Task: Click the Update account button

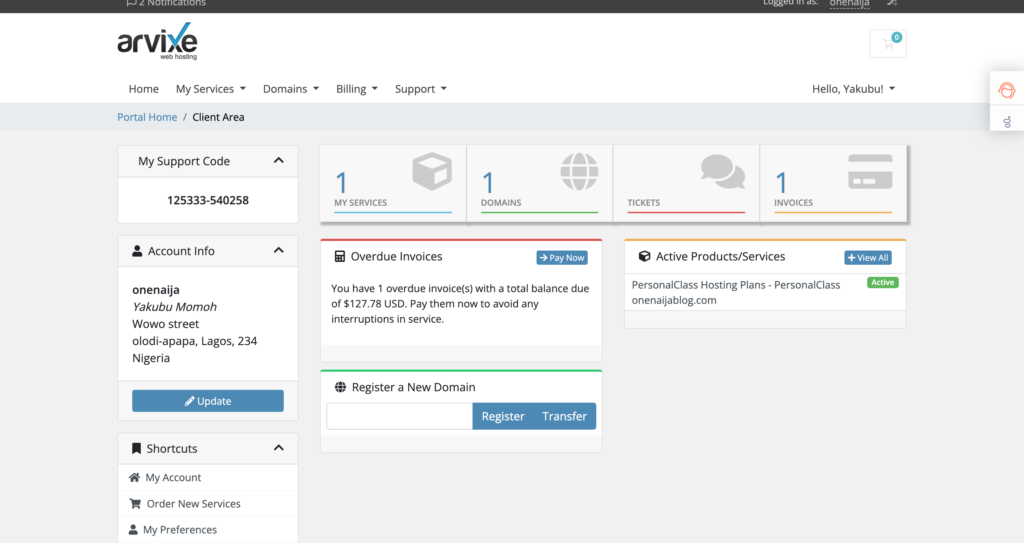Action: click(x=208, y=401)
